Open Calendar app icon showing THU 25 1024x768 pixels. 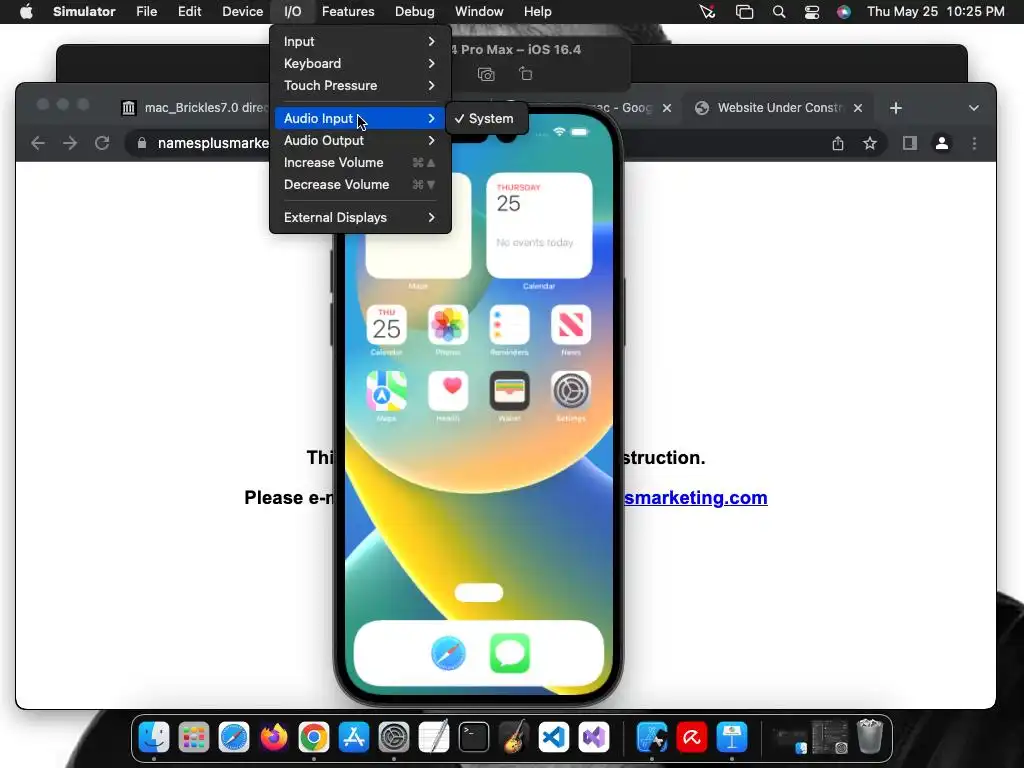point(387,325)
